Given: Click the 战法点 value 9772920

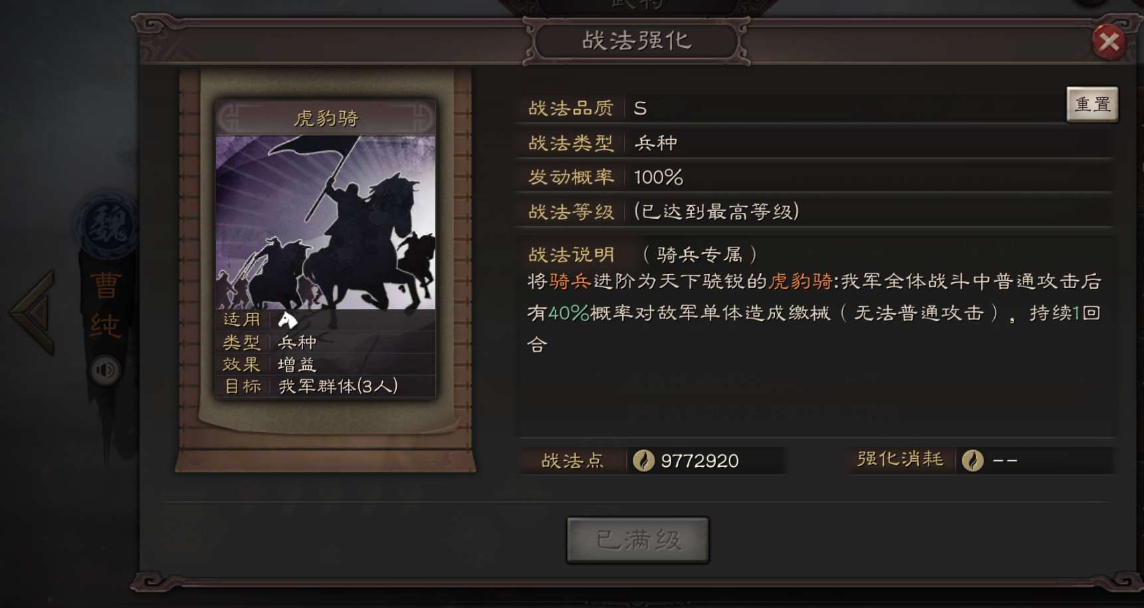Looking at the screenshot, I should point(699,461).
